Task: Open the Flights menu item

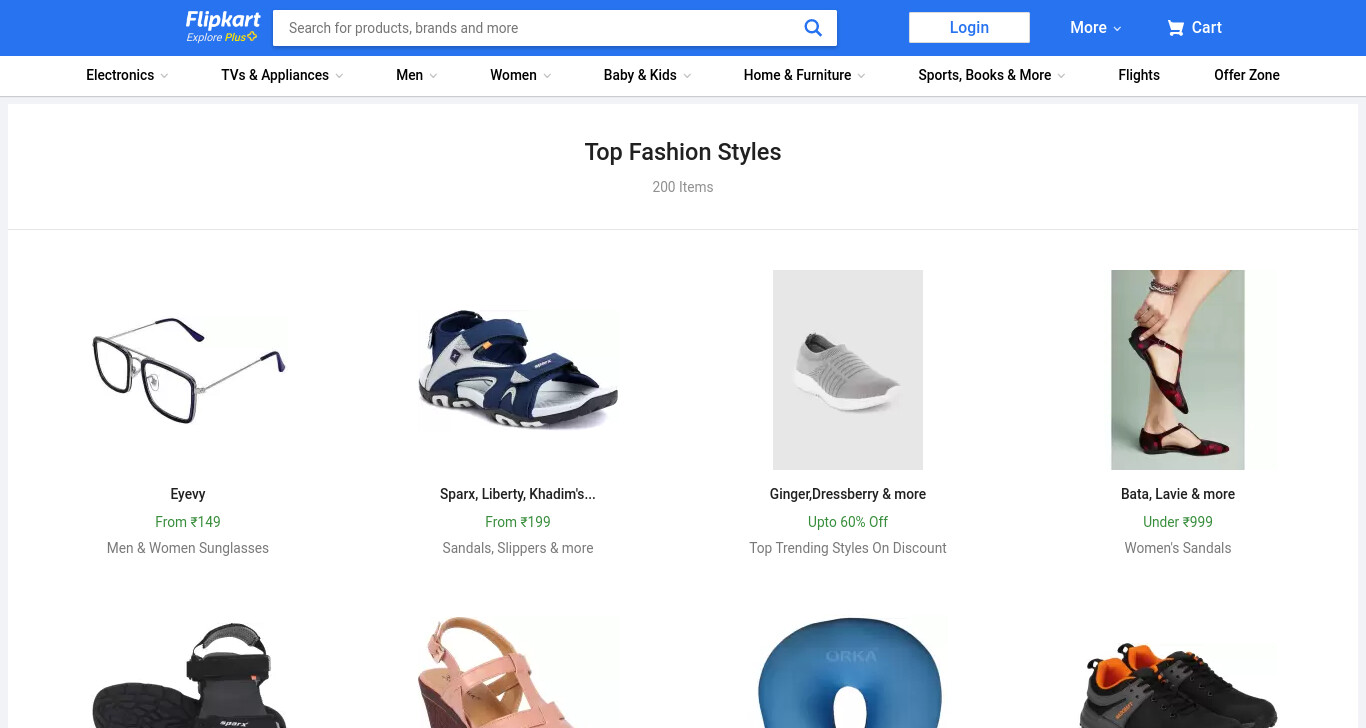Action: 1139,75
